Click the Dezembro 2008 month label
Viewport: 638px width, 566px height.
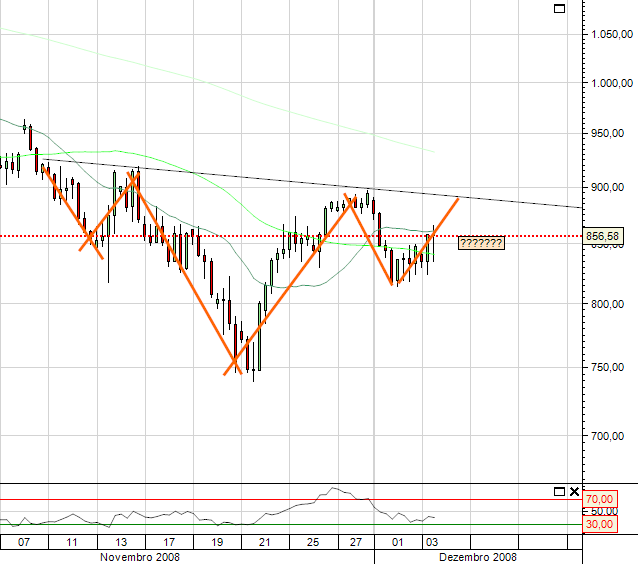(x=478, y=557)
